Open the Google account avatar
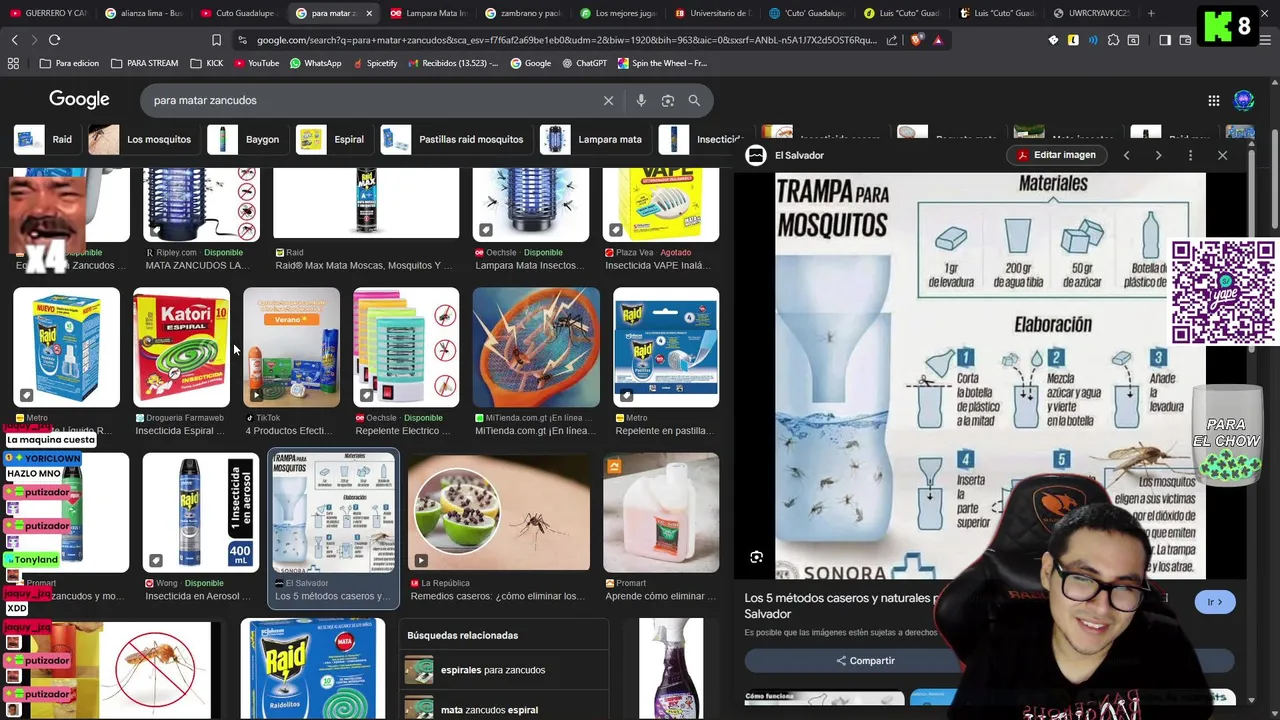Image resolution: width=1280 pixels, height=720 pixels. coord(1244,100)
